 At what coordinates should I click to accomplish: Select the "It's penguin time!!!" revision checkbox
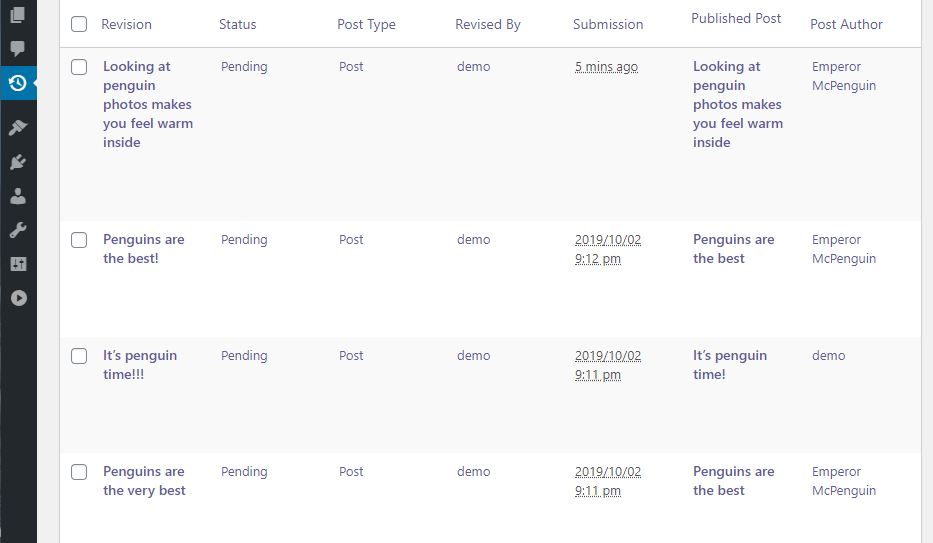pyautogui.click(x=79, y=356)
